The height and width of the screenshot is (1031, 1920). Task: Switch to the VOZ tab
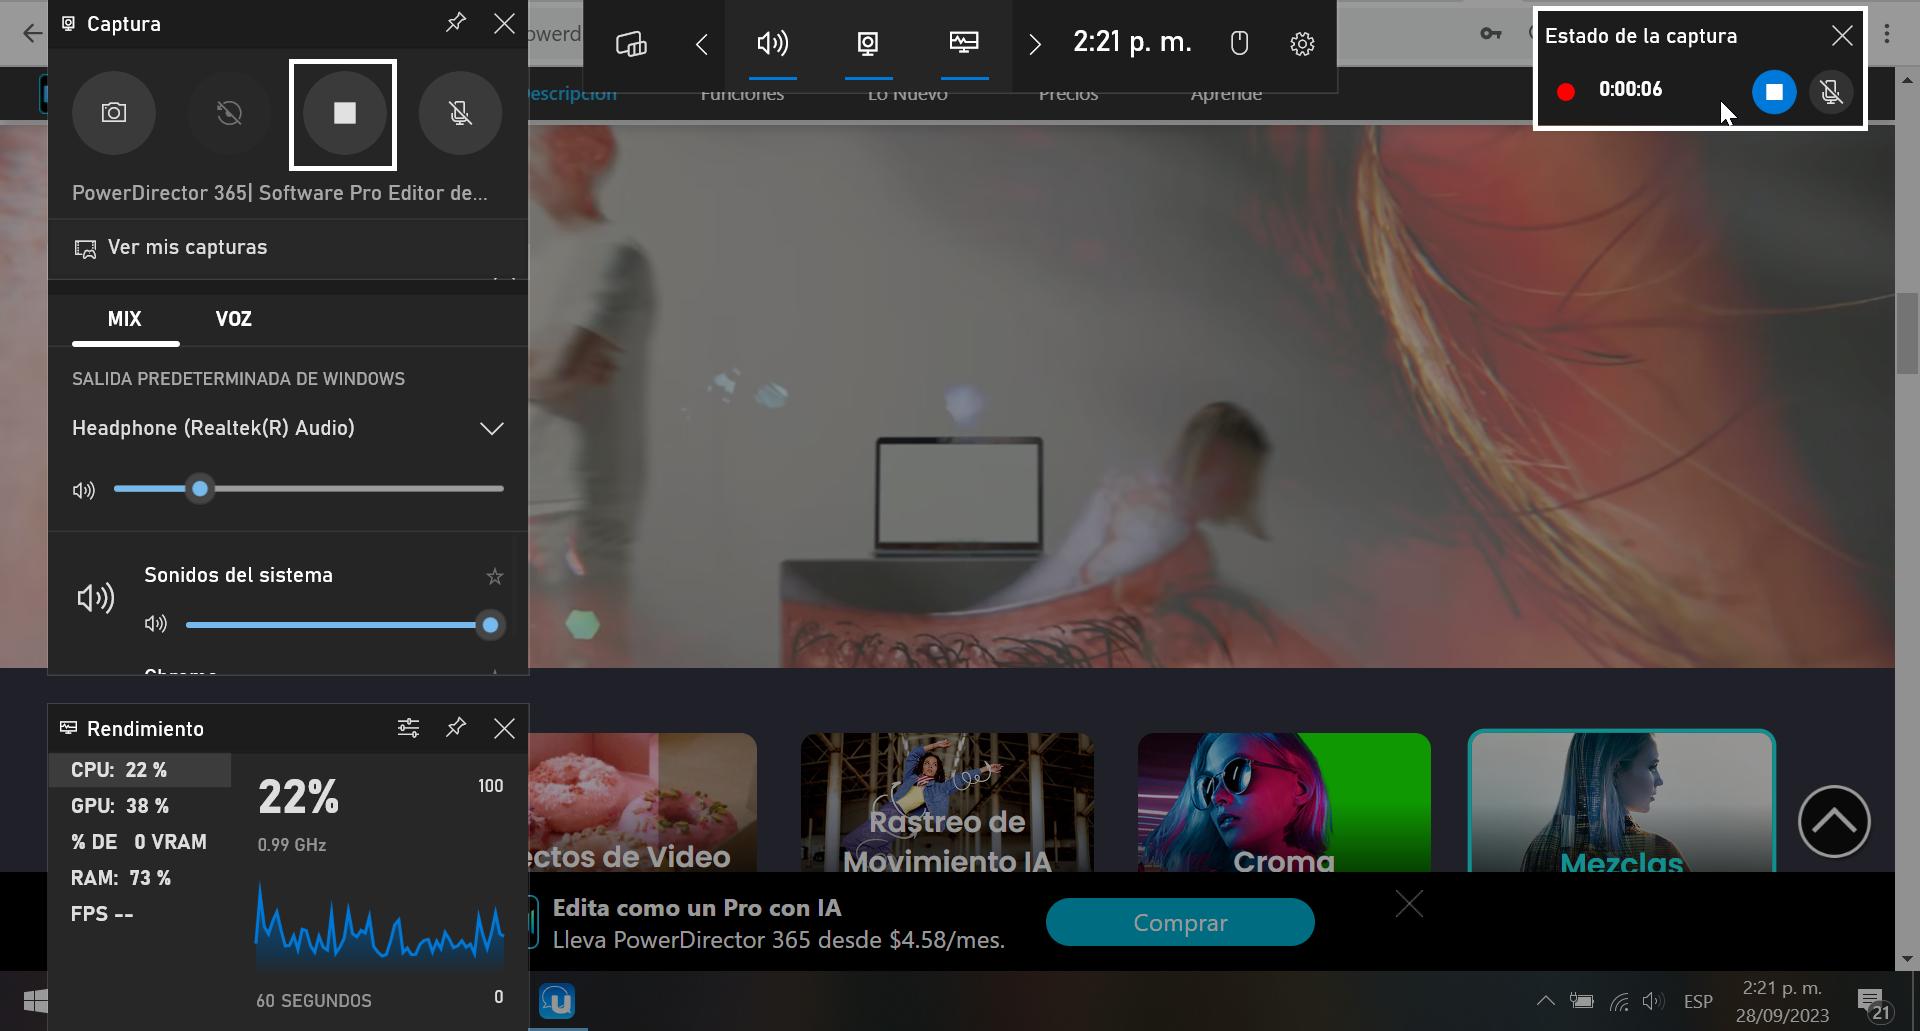point(234,319)
